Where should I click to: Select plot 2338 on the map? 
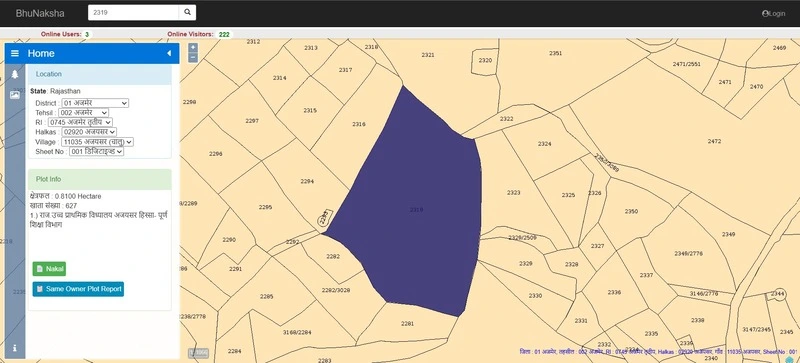[x=697, y=320]
